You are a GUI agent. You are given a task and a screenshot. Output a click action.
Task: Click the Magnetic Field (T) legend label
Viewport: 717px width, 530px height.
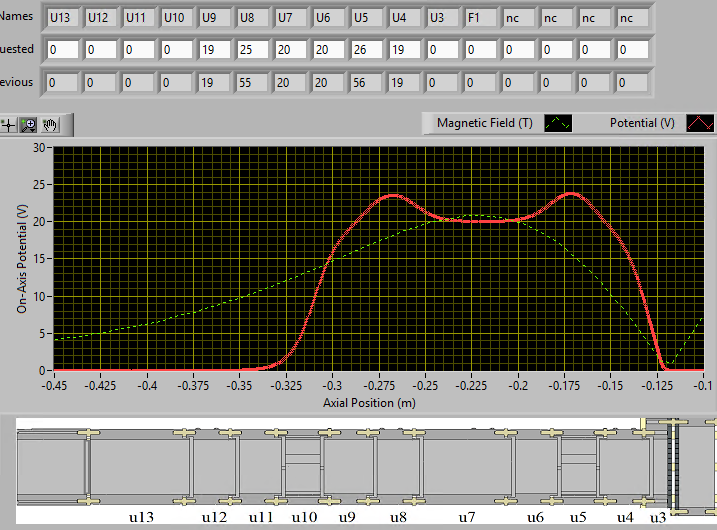point(485,123)
